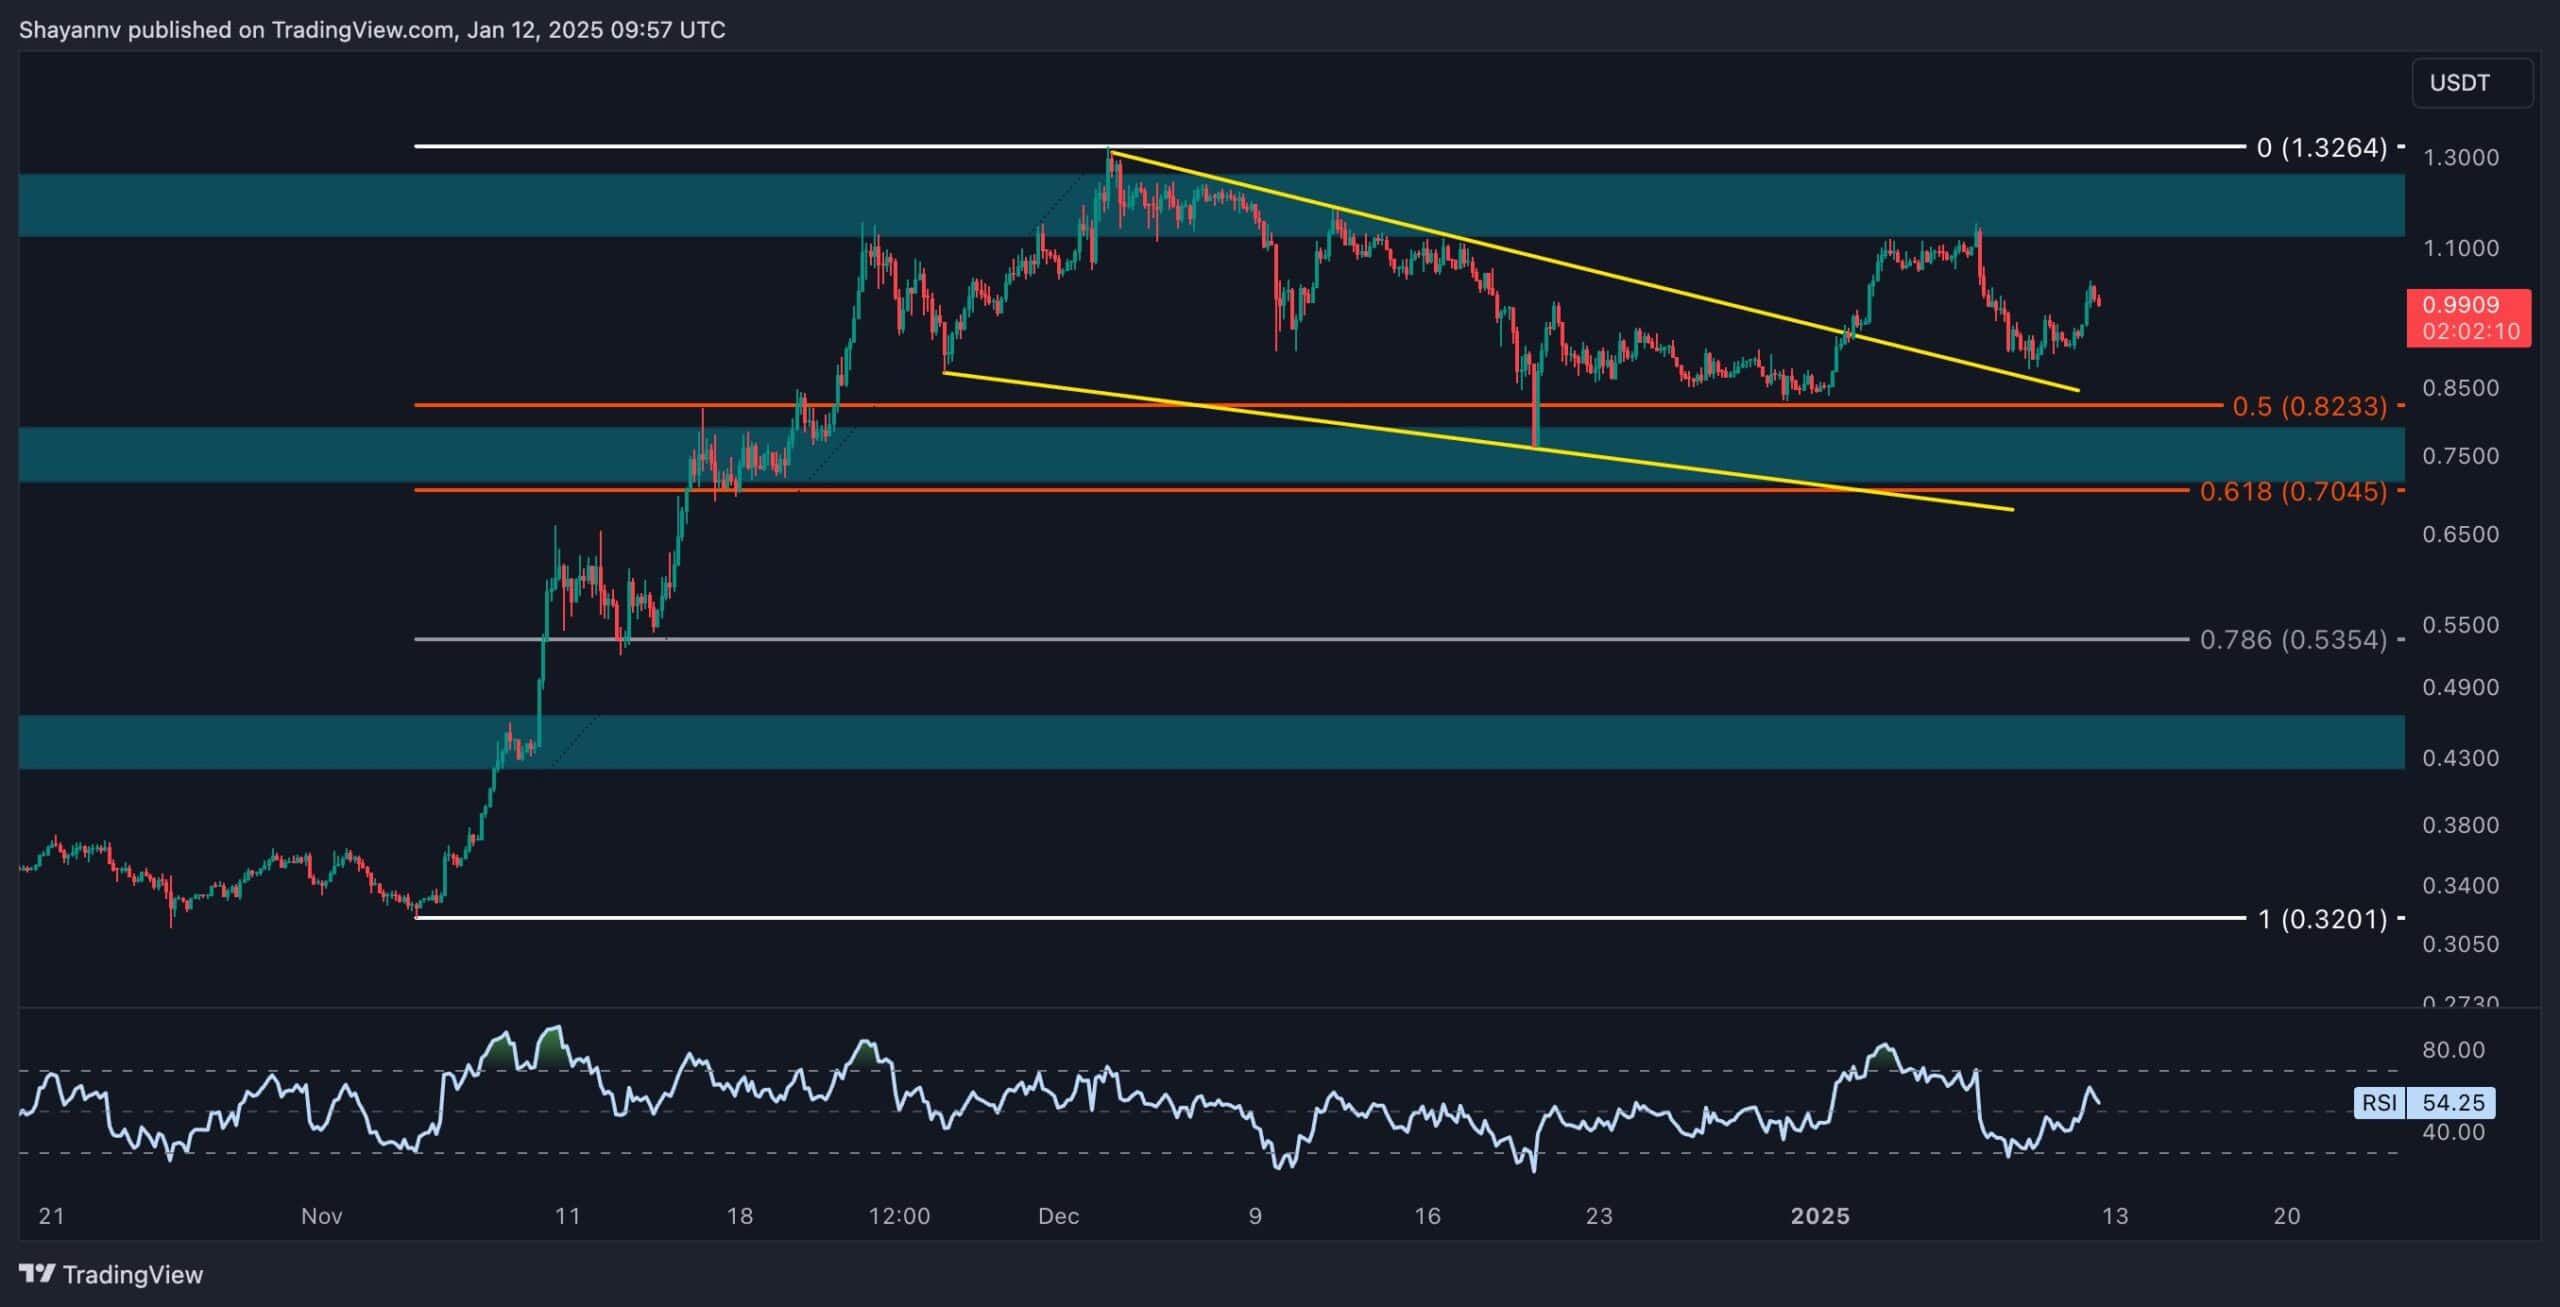Click the RSI value 54.25 badge
2560x1307 pixels.
[x=2453, y=1102]
